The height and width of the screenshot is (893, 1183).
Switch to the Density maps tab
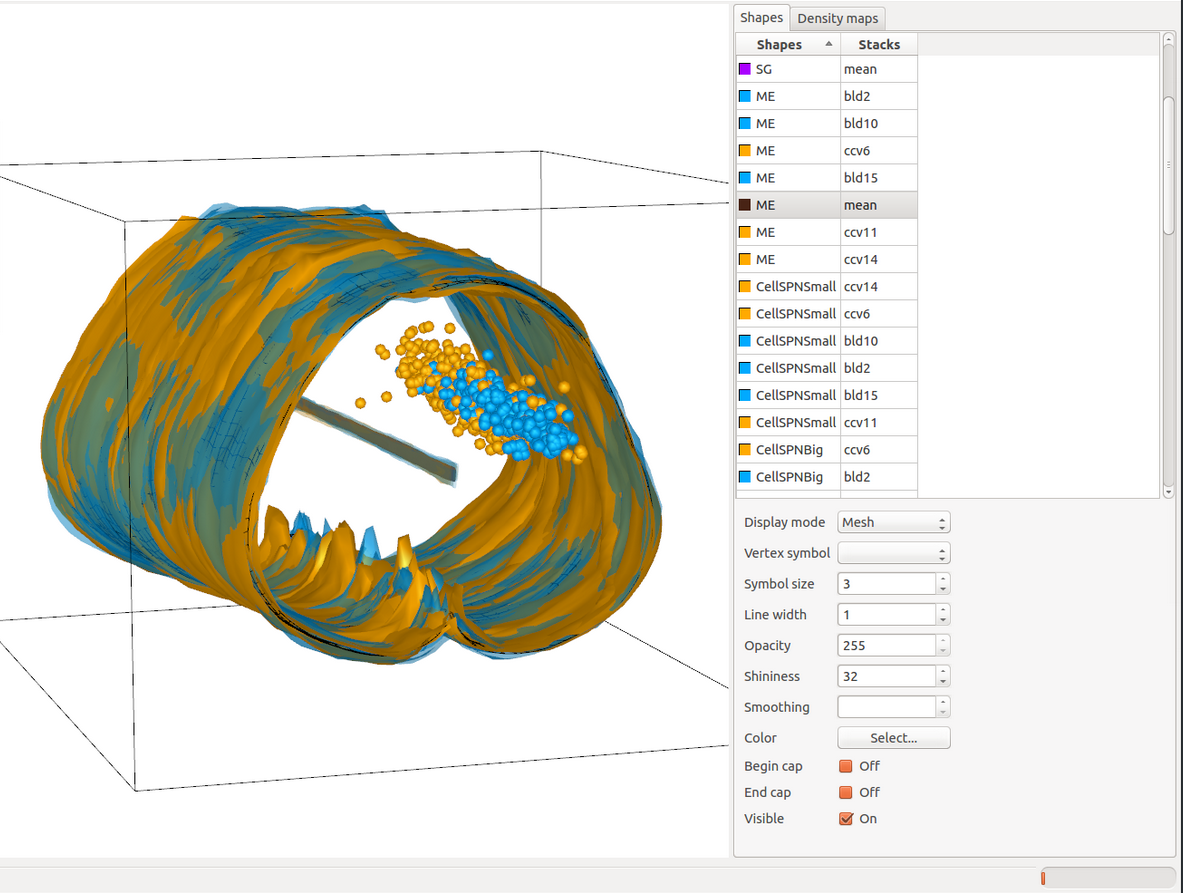coord(838,18)
